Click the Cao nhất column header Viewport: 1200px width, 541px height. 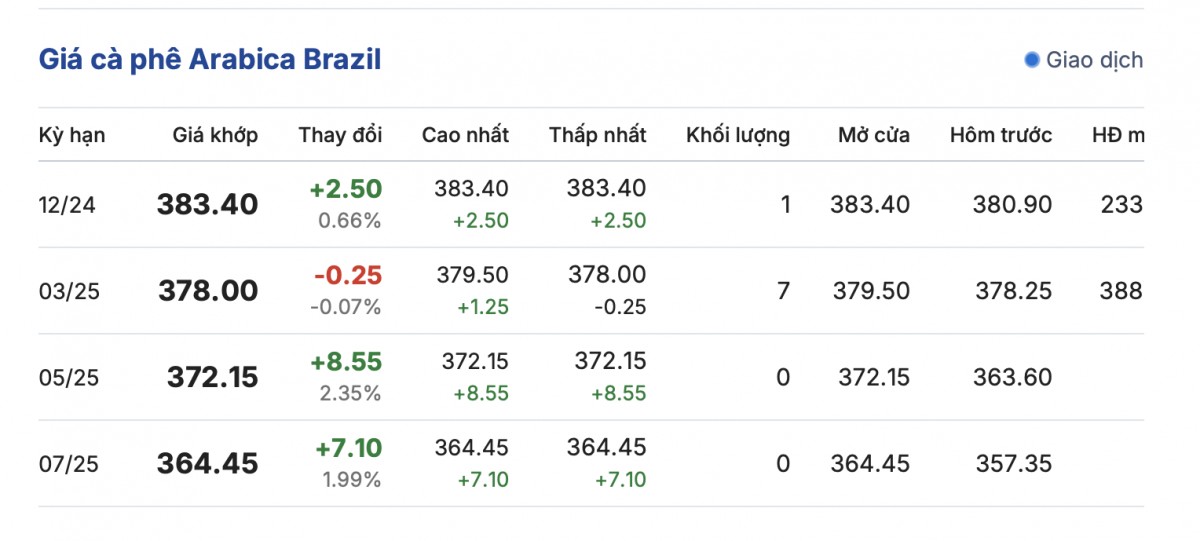[465, 135]
